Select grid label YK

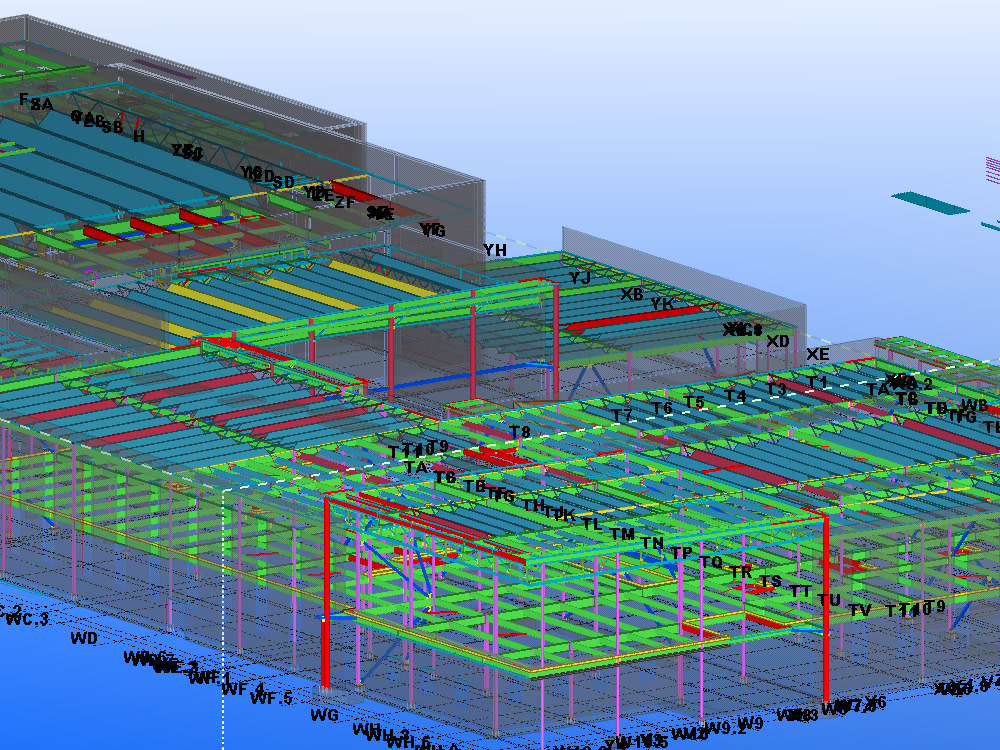(662, 304)
